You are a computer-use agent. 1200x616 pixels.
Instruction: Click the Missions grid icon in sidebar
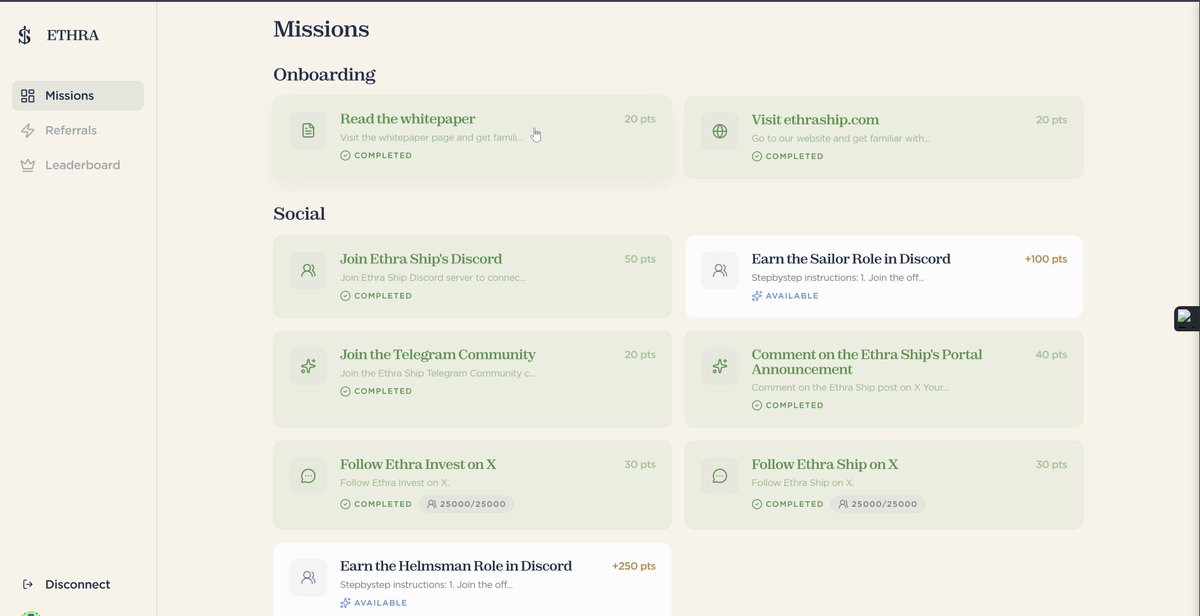click(x=28, y=96)
